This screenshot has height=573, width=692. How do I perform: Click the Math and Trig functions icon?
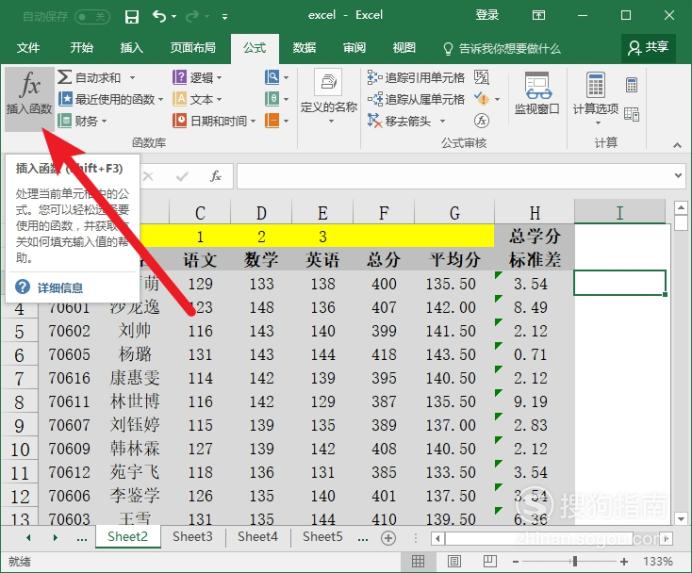pos(272,99)
